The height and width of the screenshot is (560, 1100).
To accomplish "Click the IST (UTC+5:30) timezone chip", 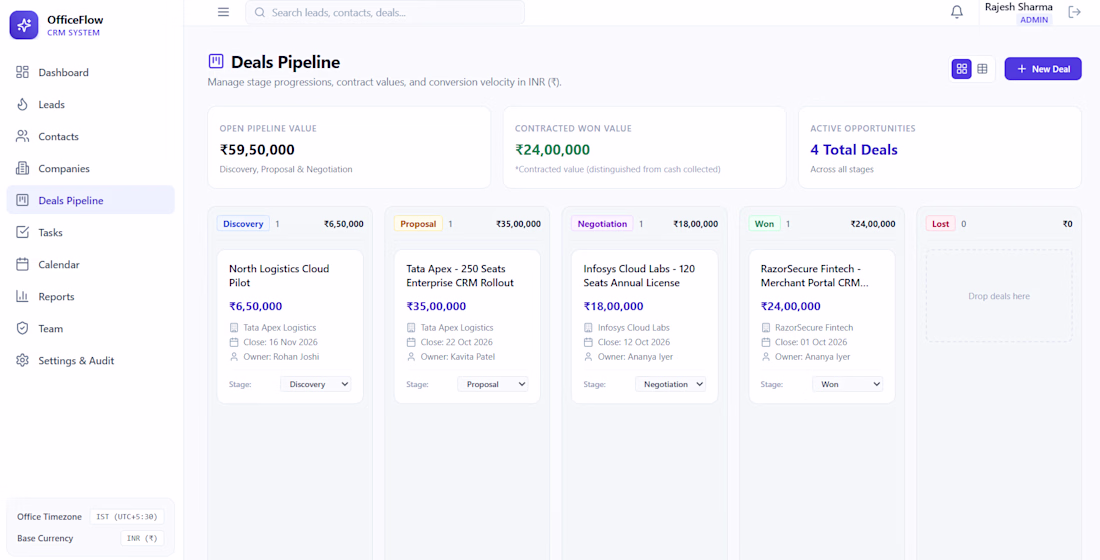I will [127, 516].
